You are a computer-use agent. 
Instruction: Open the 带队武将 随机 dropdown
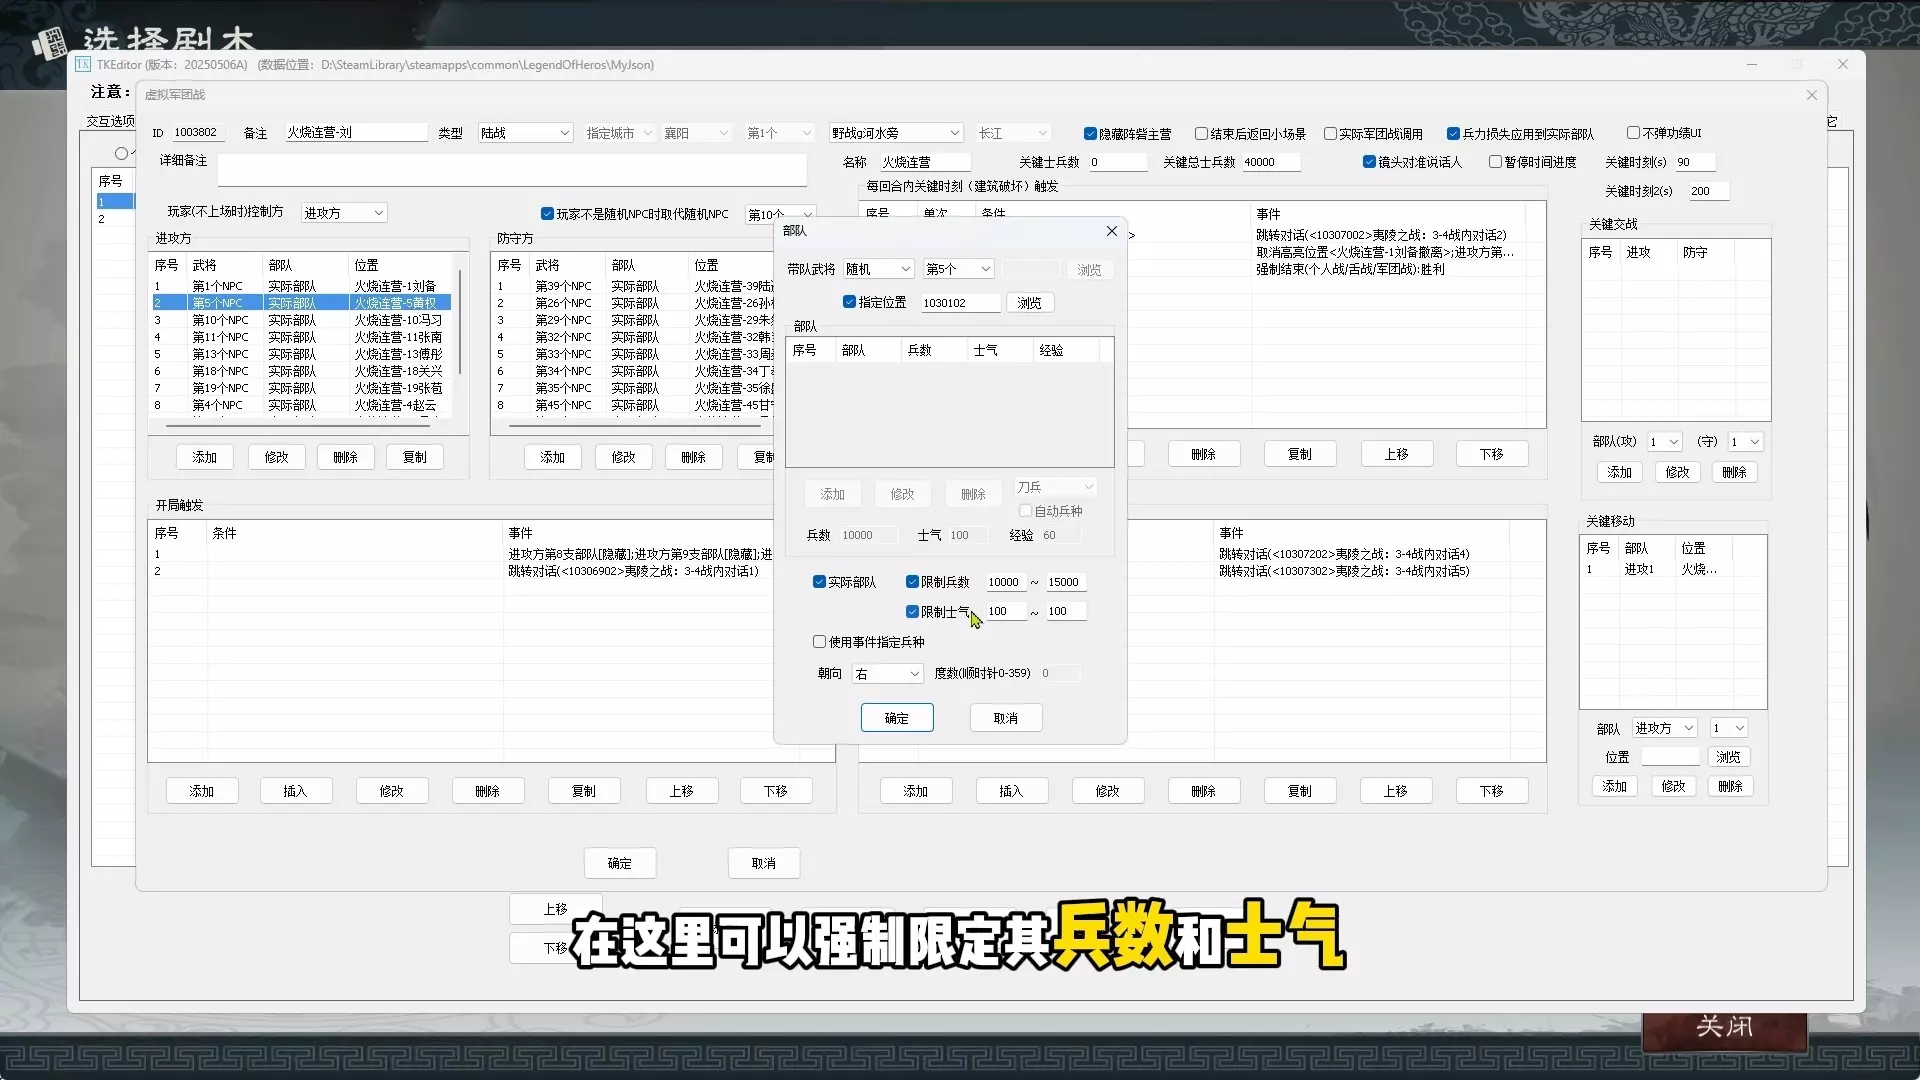click(x=878, y=269)
